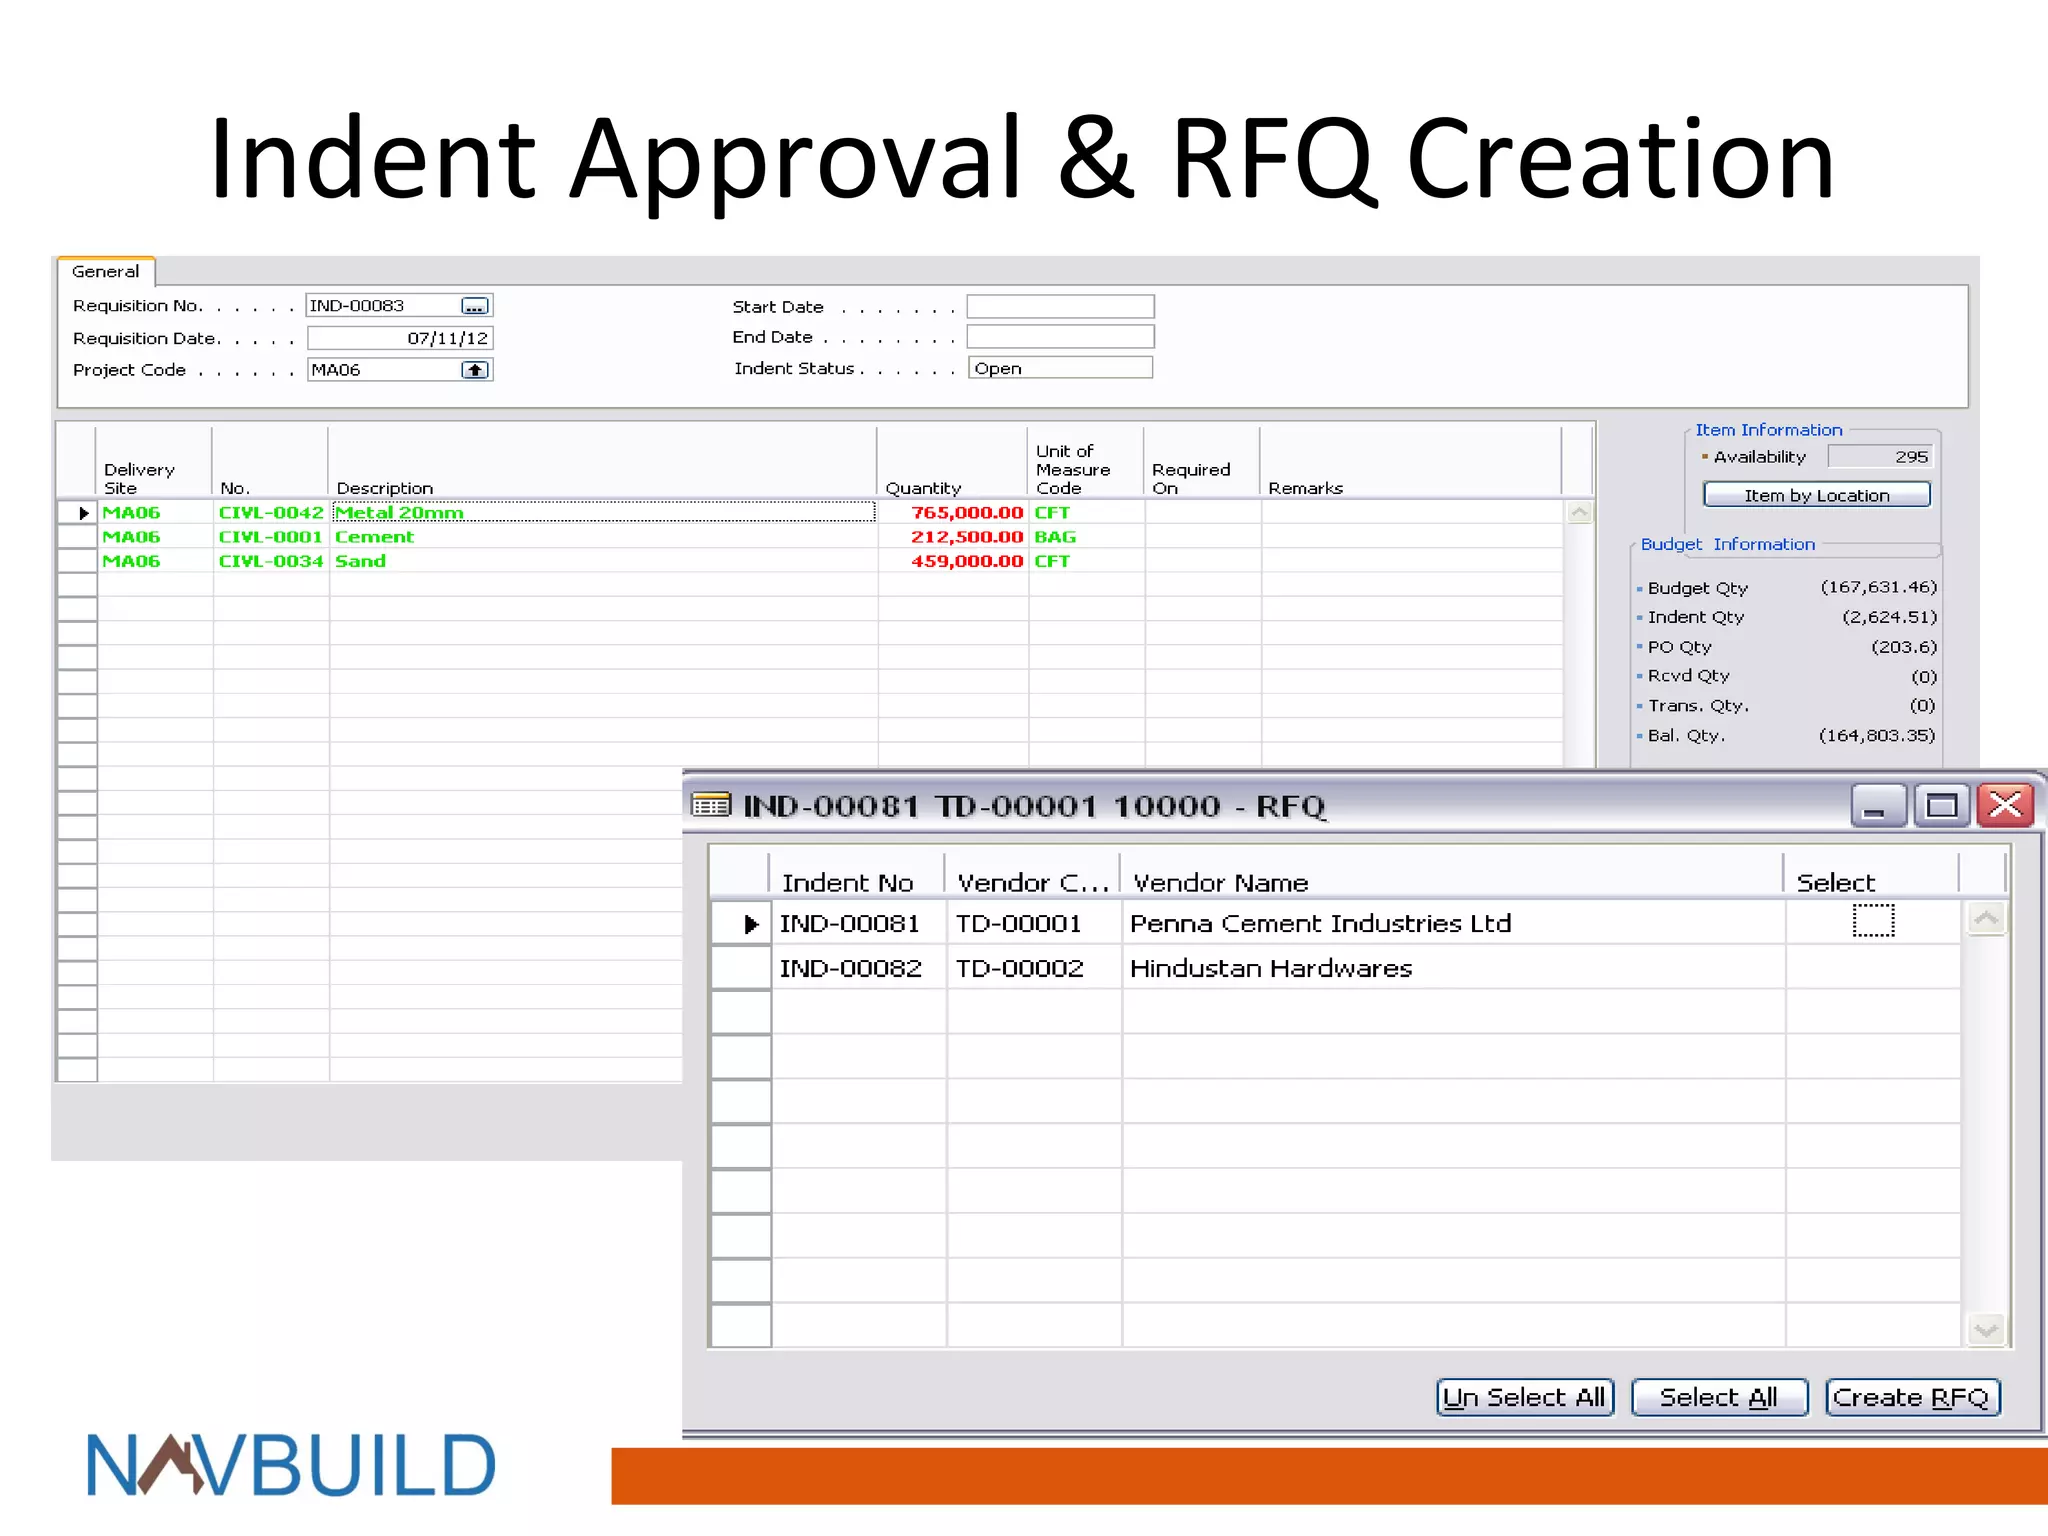The image size is (2048, 1536).
Task: Click the Vendor Name column header
Action: (1451, 874)
